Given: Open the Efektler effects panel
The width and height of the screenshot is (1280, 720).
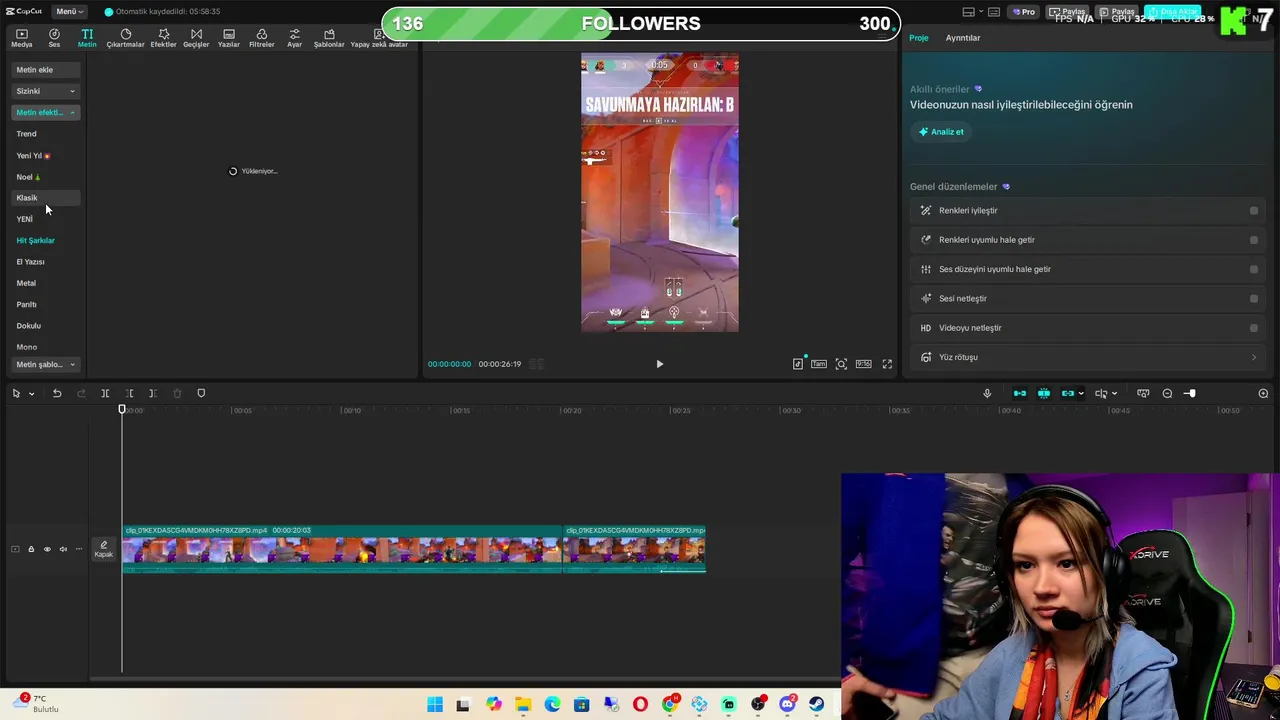Looking at the screenshot, I should [163, 38].
